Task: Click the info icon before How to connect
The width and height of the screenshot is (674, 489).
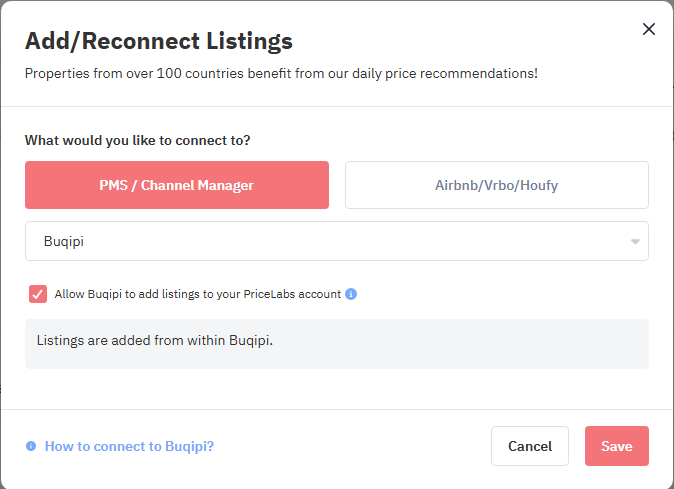Action: pos(31,446)
